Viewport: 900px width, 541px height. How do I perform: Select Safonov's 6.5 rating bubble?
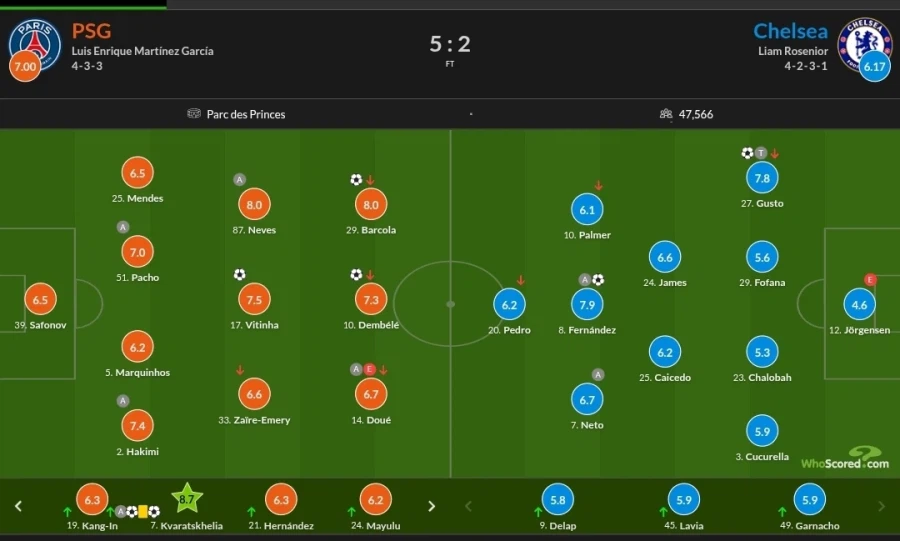click(x=40, y=300)
